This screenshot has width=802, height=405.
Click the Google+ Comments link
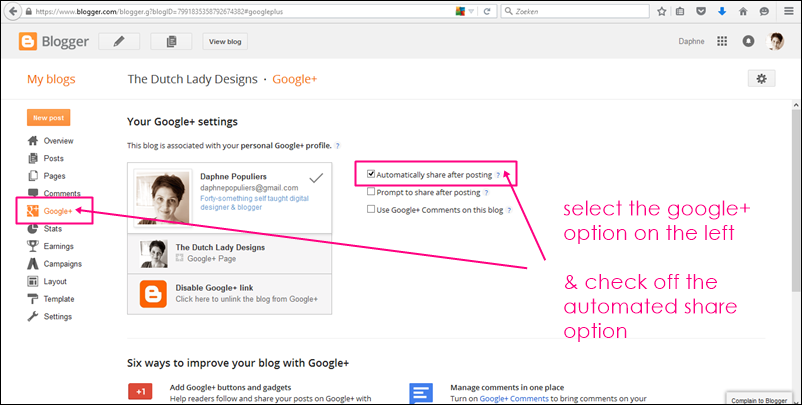click(514, 398)
